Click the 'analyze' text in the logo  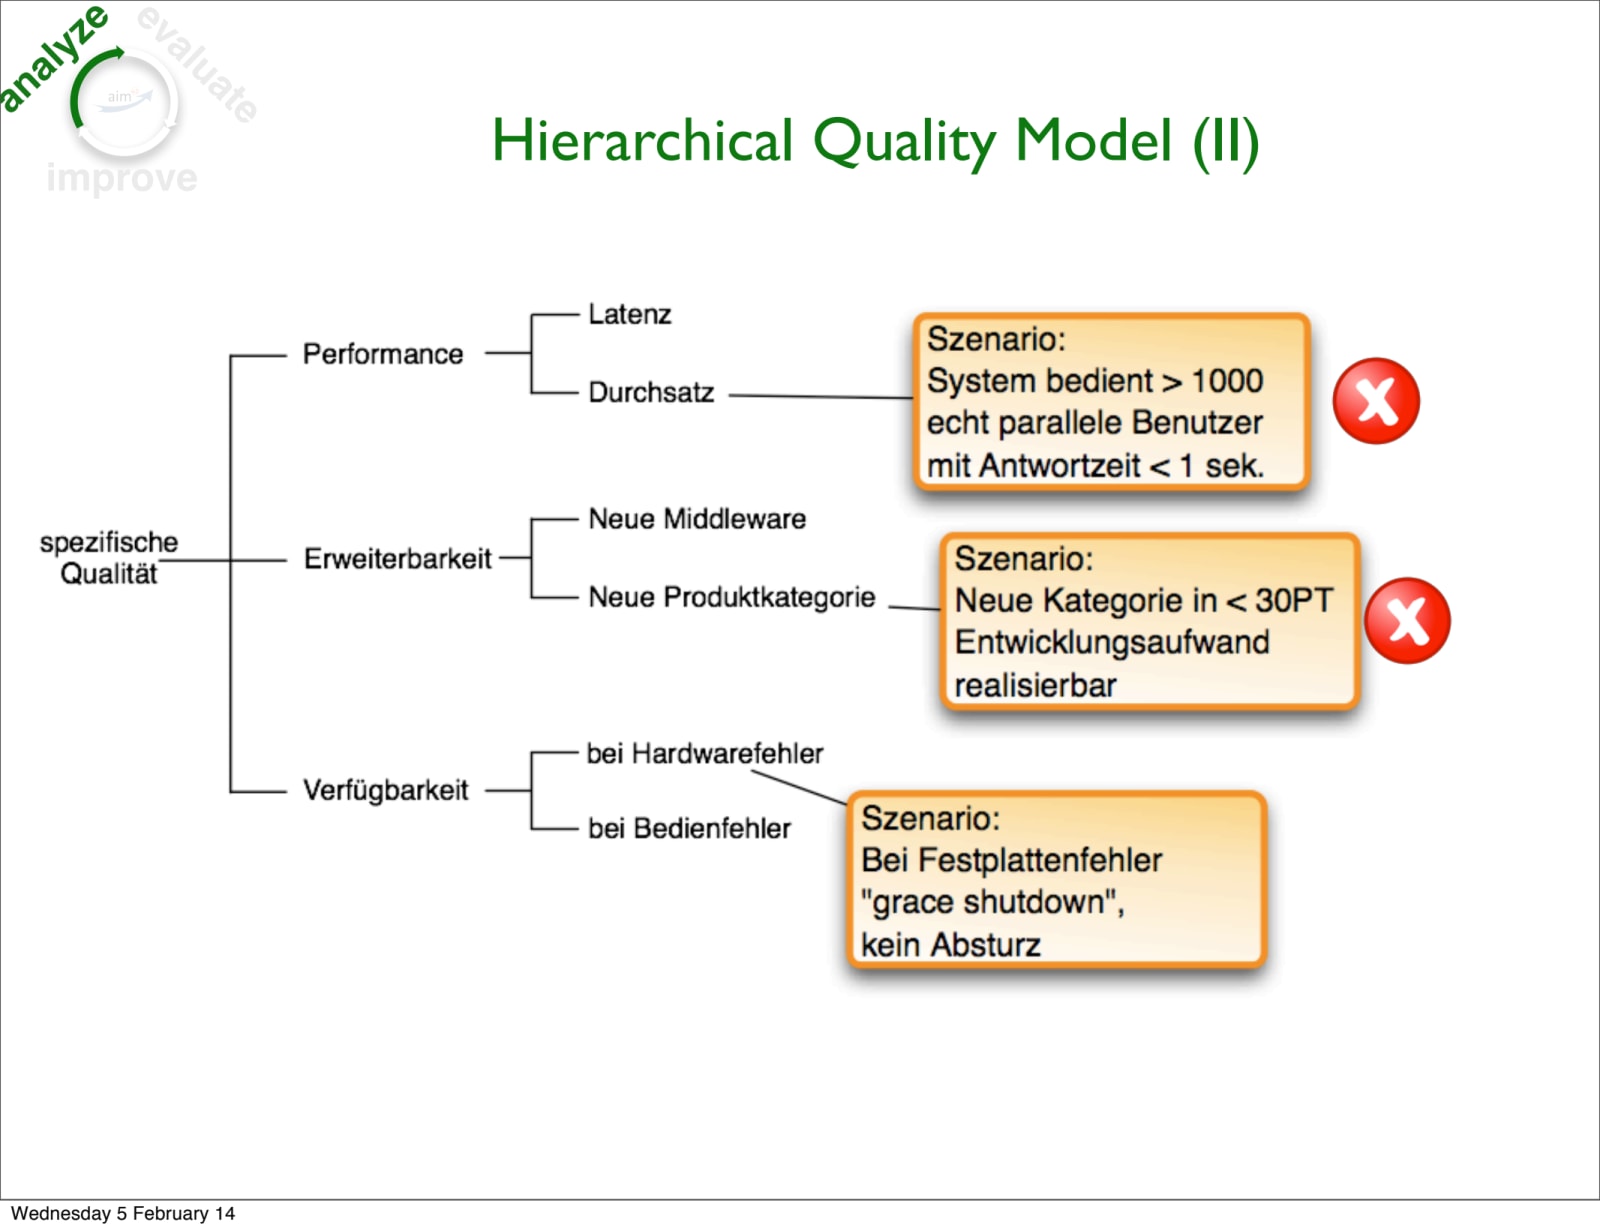click(52, 58)
